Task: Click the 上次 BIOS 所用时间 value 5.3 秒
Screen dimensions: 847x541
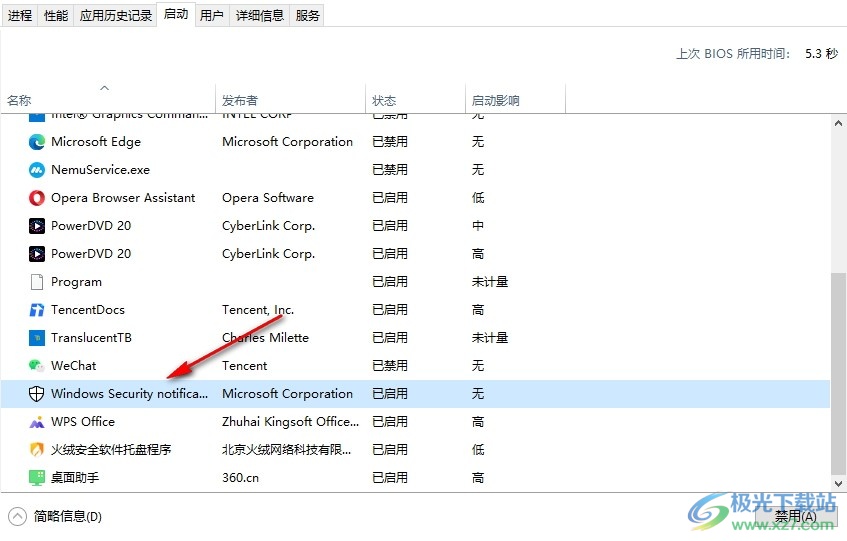Action: click(821, 53)
